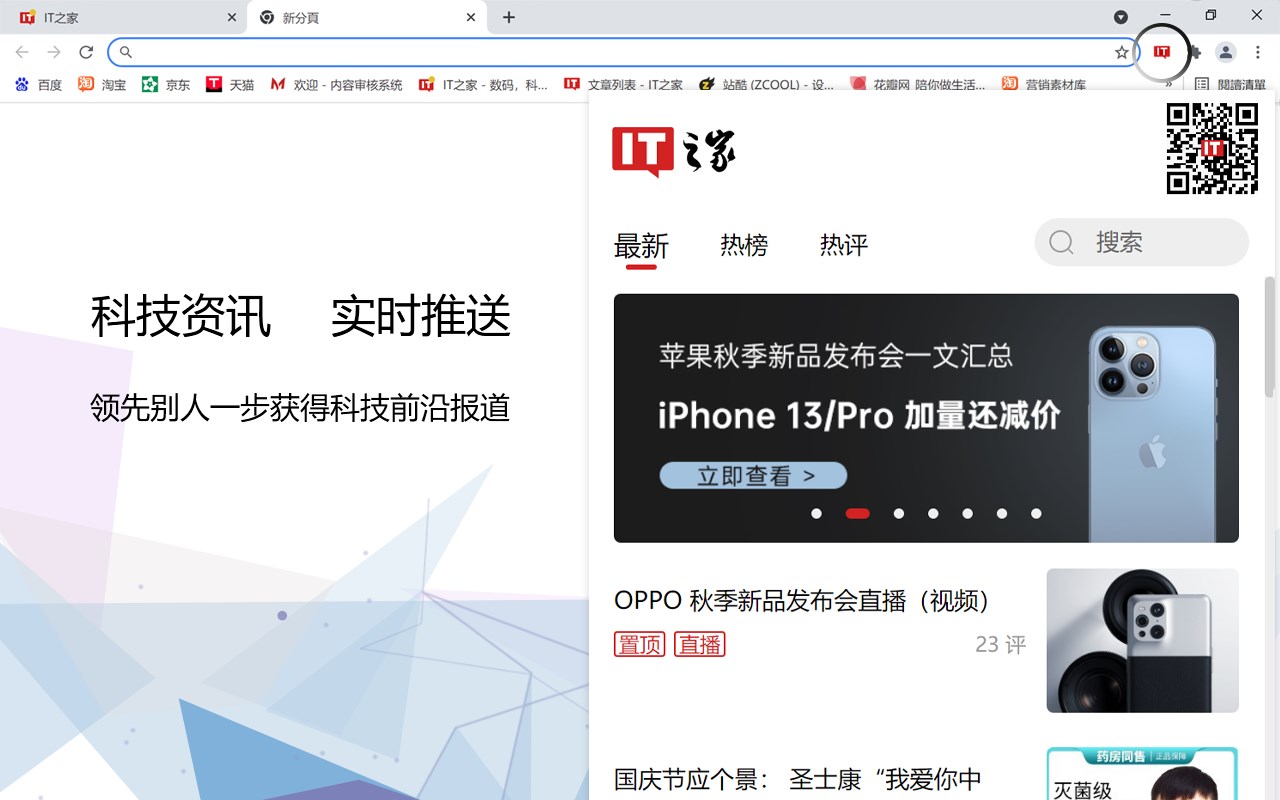Open a new tab with the plus button
Viewport: 1280px width, 800px height.
click(509, 17)
